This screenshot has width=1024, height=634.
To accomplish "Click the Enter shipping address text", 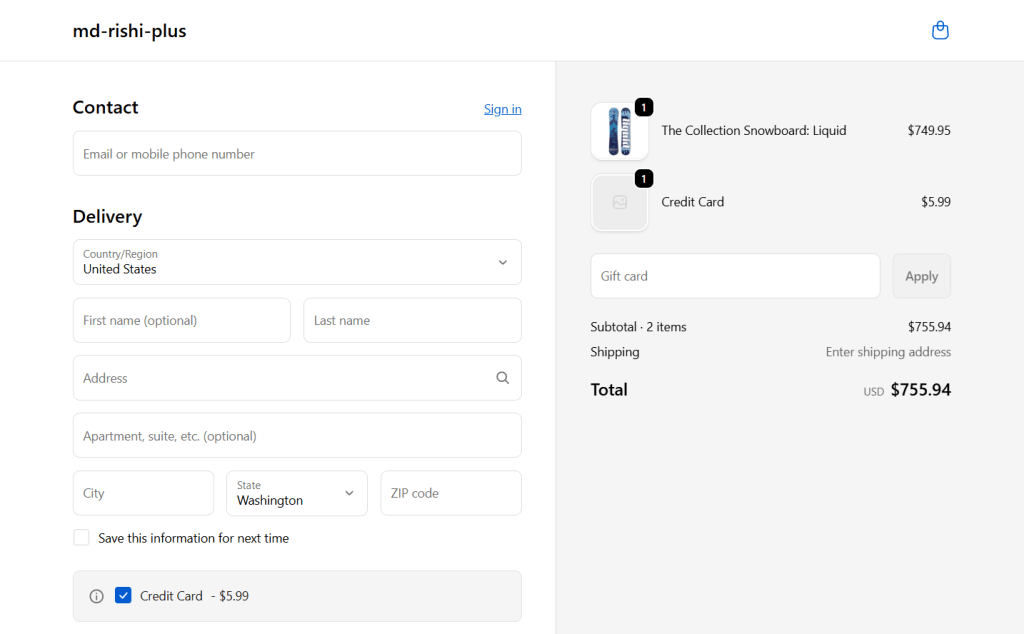I will coord(888,351).
